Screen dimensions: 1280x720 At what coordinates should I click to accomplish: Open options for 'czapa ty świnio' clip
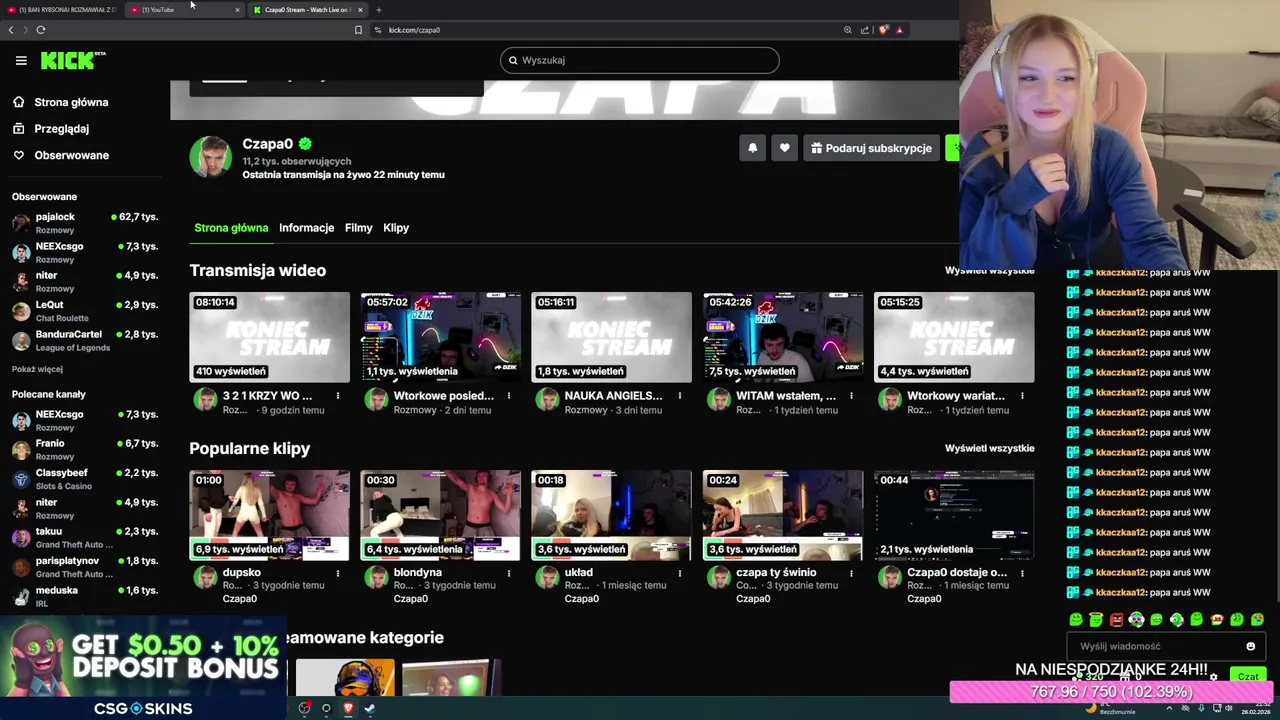click(851, 573)
